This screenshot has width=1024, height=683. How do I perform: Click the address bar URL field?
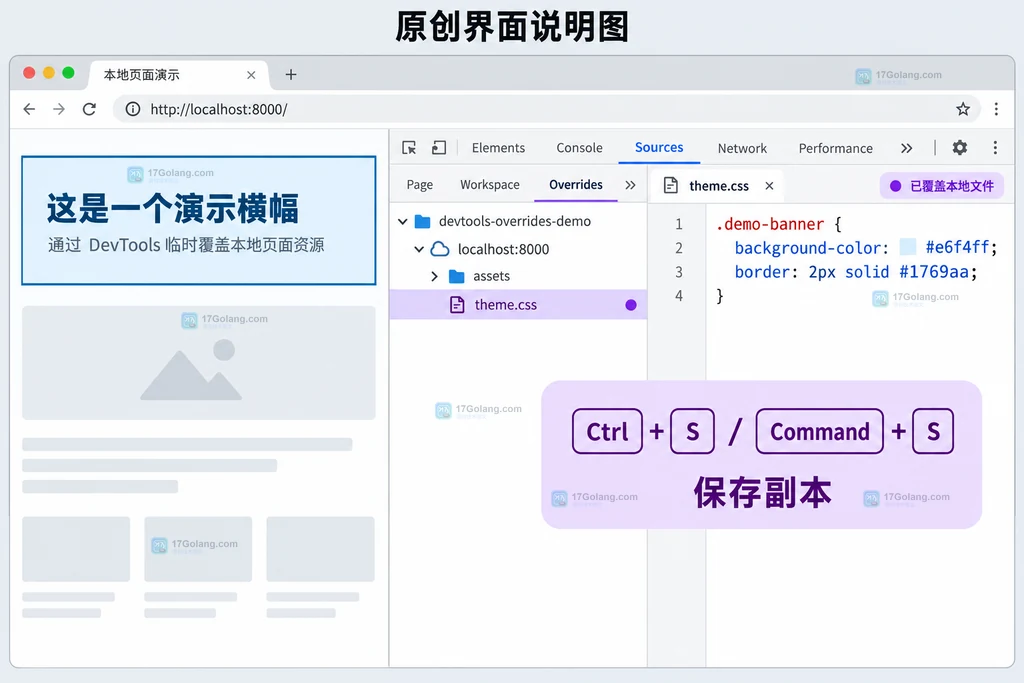(x=547, y=109)
